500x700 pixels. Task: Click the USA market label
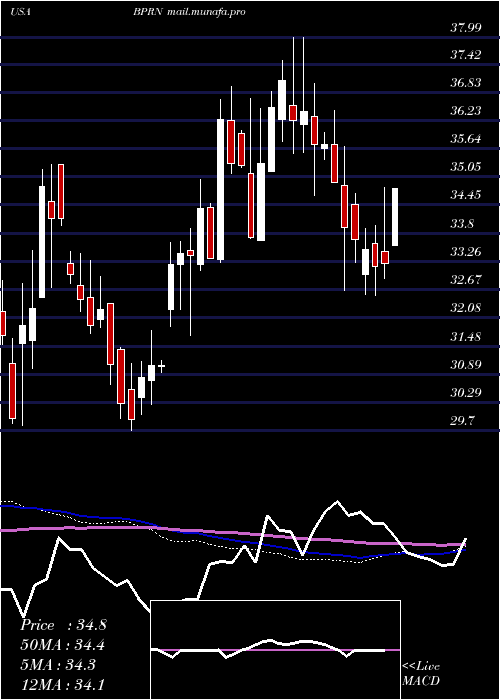point(20,12)
